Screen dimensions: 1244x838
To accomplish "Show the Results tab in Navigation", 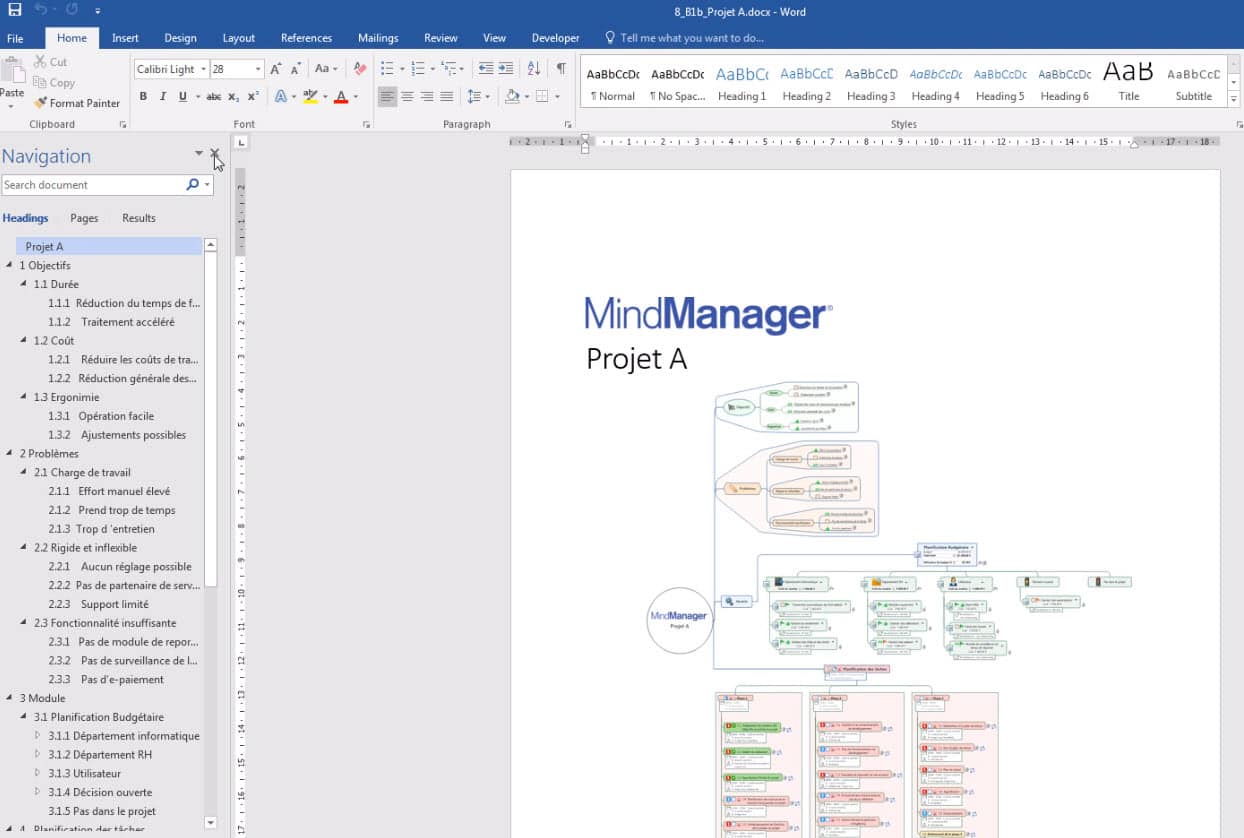I will click(x=139, y=218).
